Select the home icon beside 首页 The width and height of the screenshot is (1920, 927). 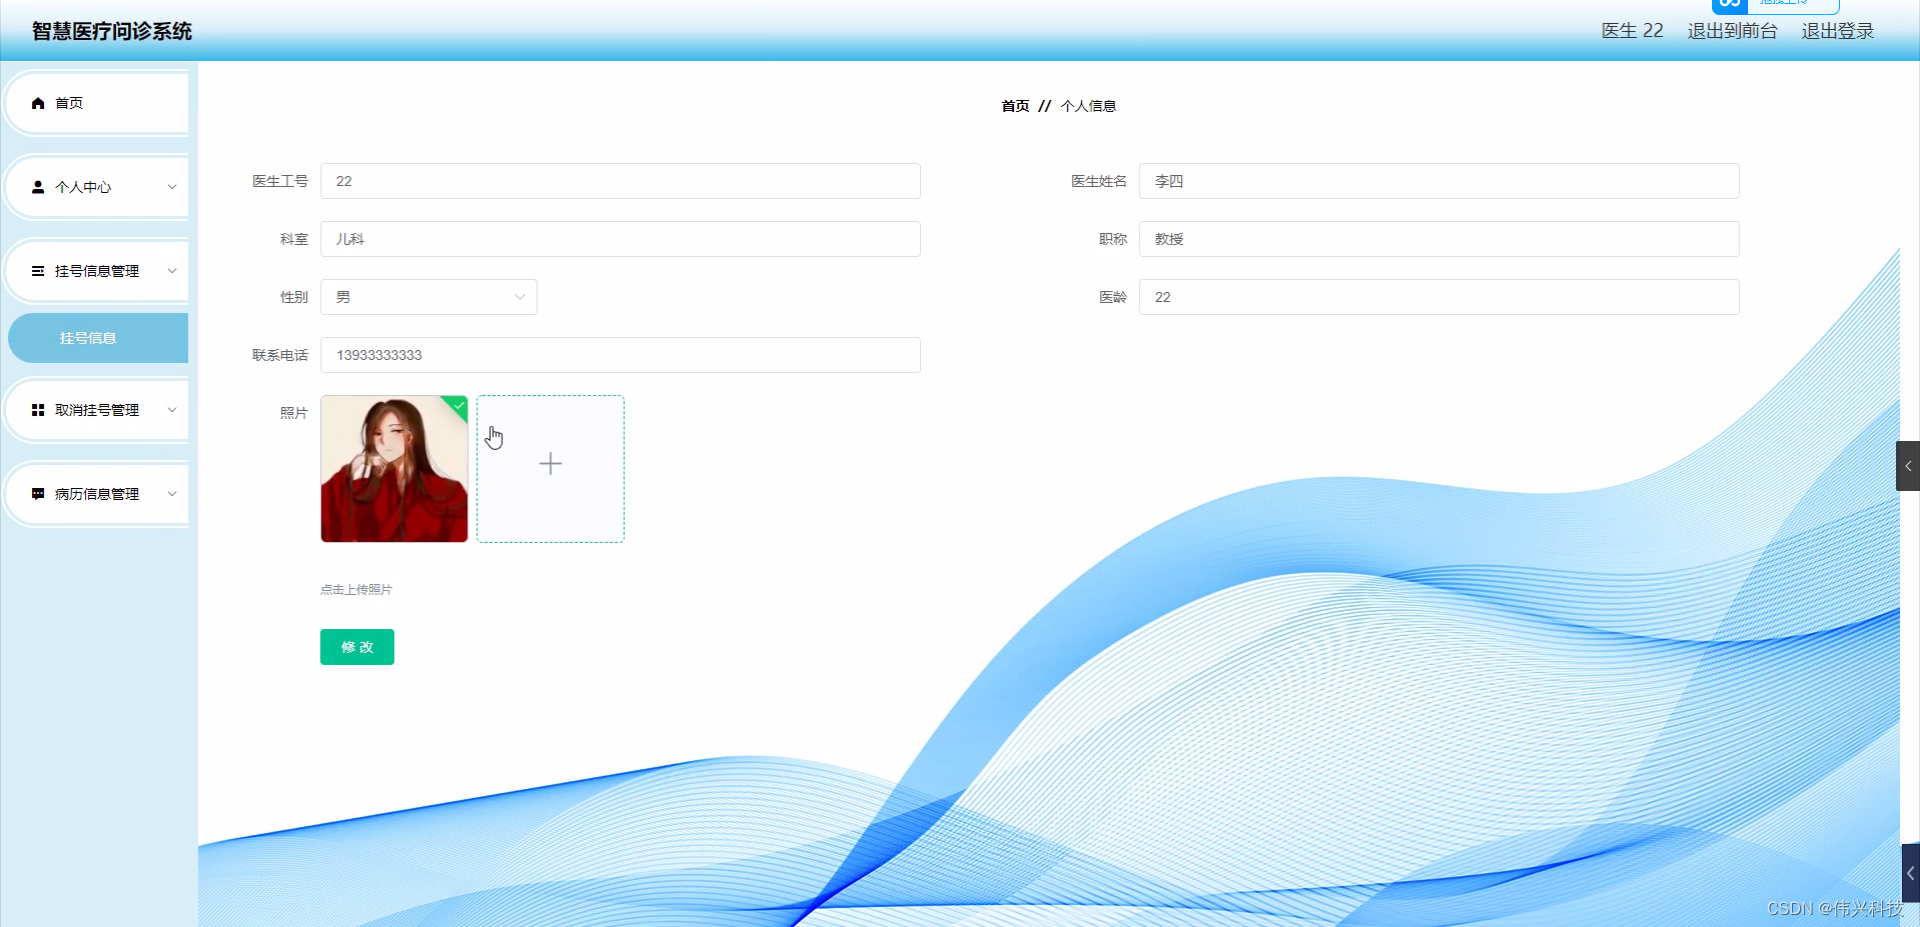pyautogui.click(x=38, y=103)
